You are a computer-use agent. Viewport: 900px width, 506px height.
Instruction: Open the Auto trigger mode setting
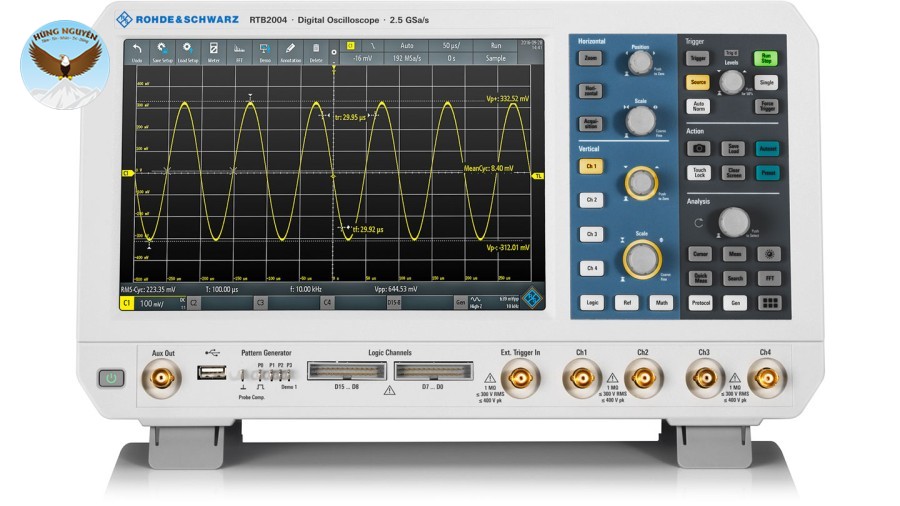click(407, 46)
